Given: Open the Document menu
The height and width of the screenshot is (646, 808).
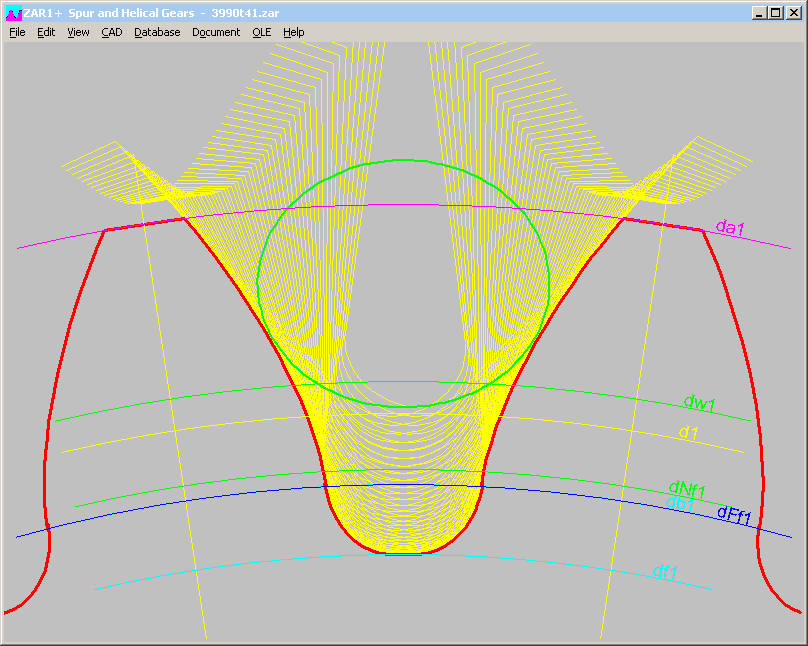Looking at the screenshot, I should (216, 32).
